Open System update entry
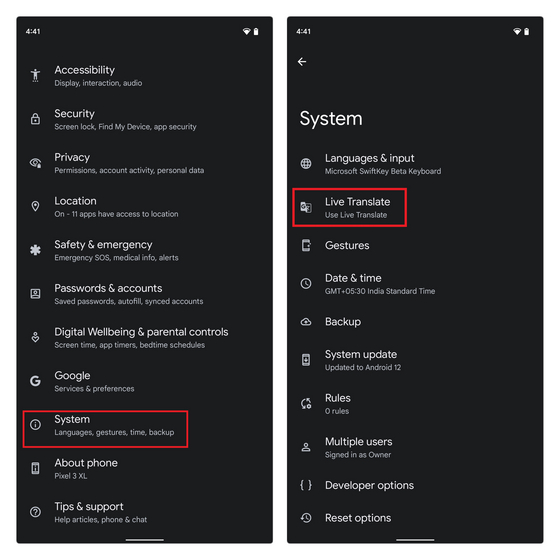This screenshot has width=560, height=560. click(x=415, y=360)
